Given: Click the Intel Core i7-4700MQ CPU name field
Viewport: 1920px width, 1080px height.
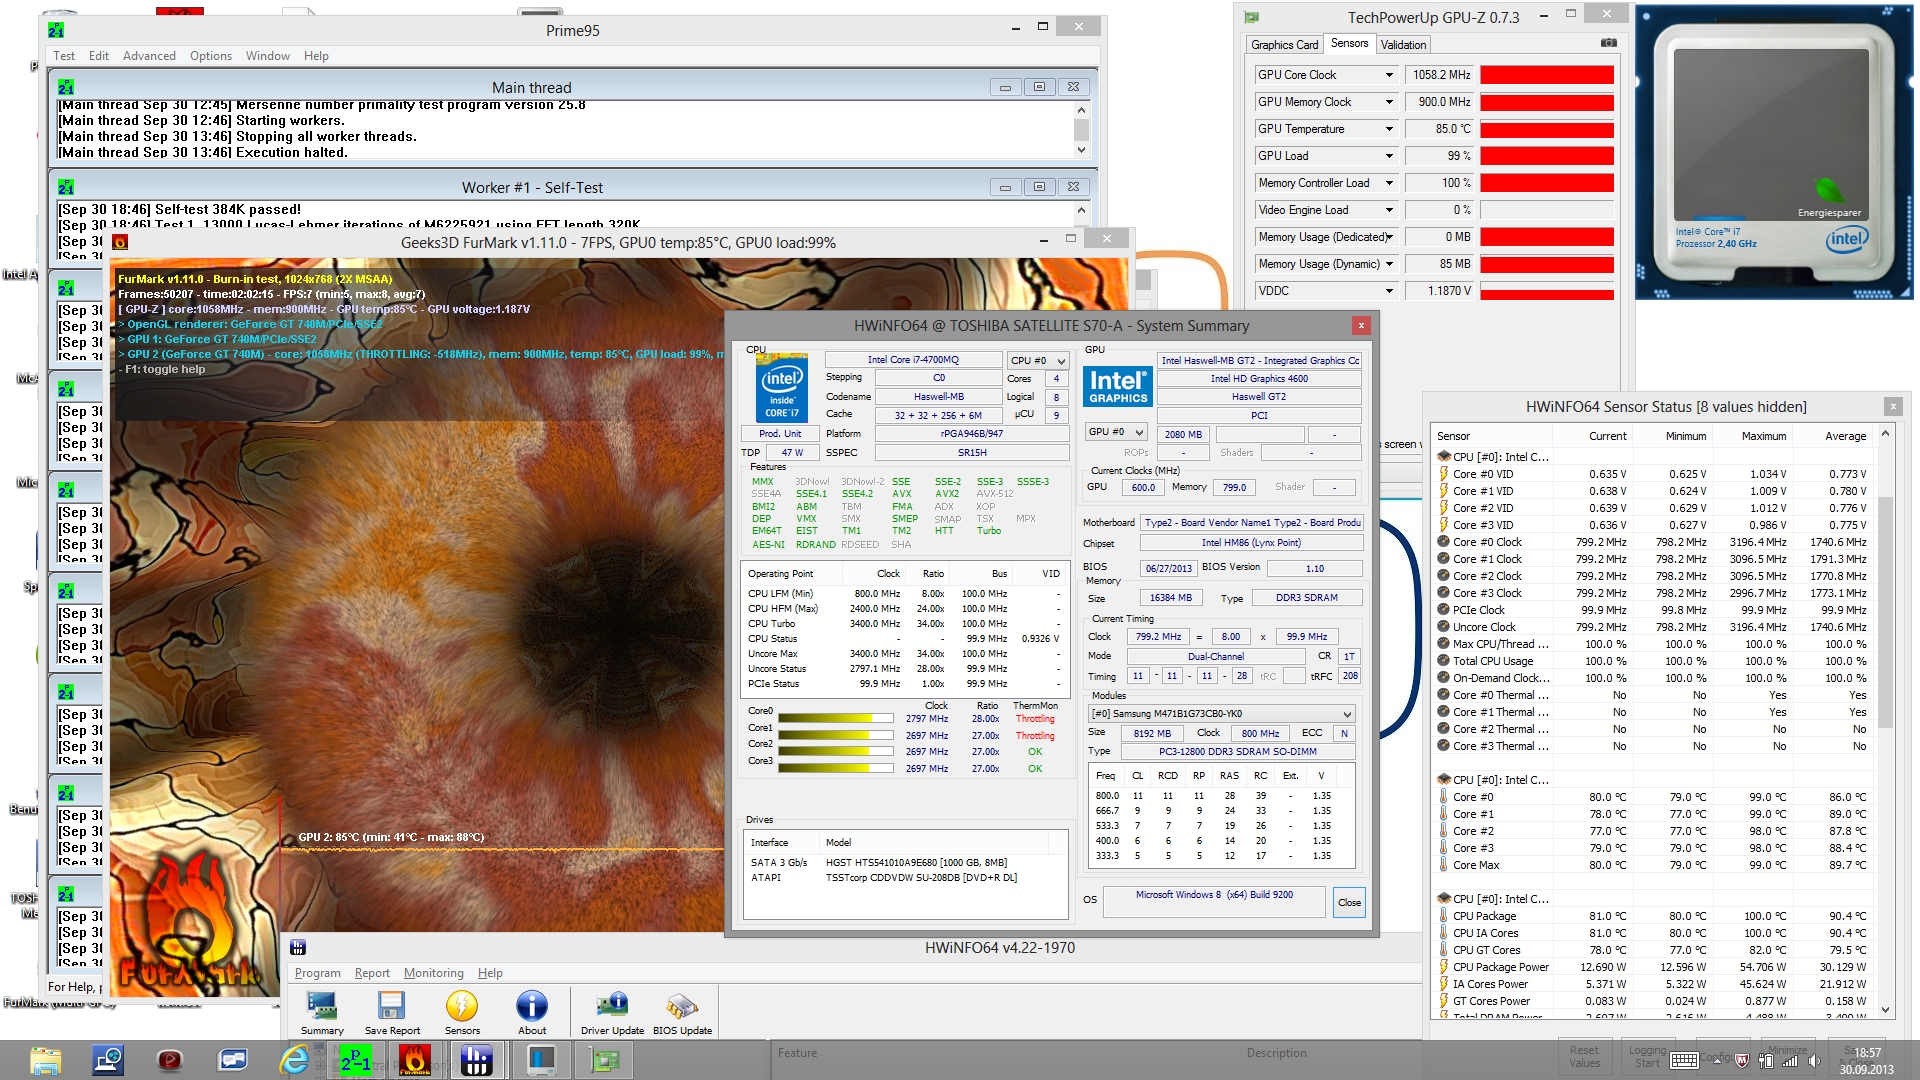Looking at the screenshot, I should (x=913, y=360).
